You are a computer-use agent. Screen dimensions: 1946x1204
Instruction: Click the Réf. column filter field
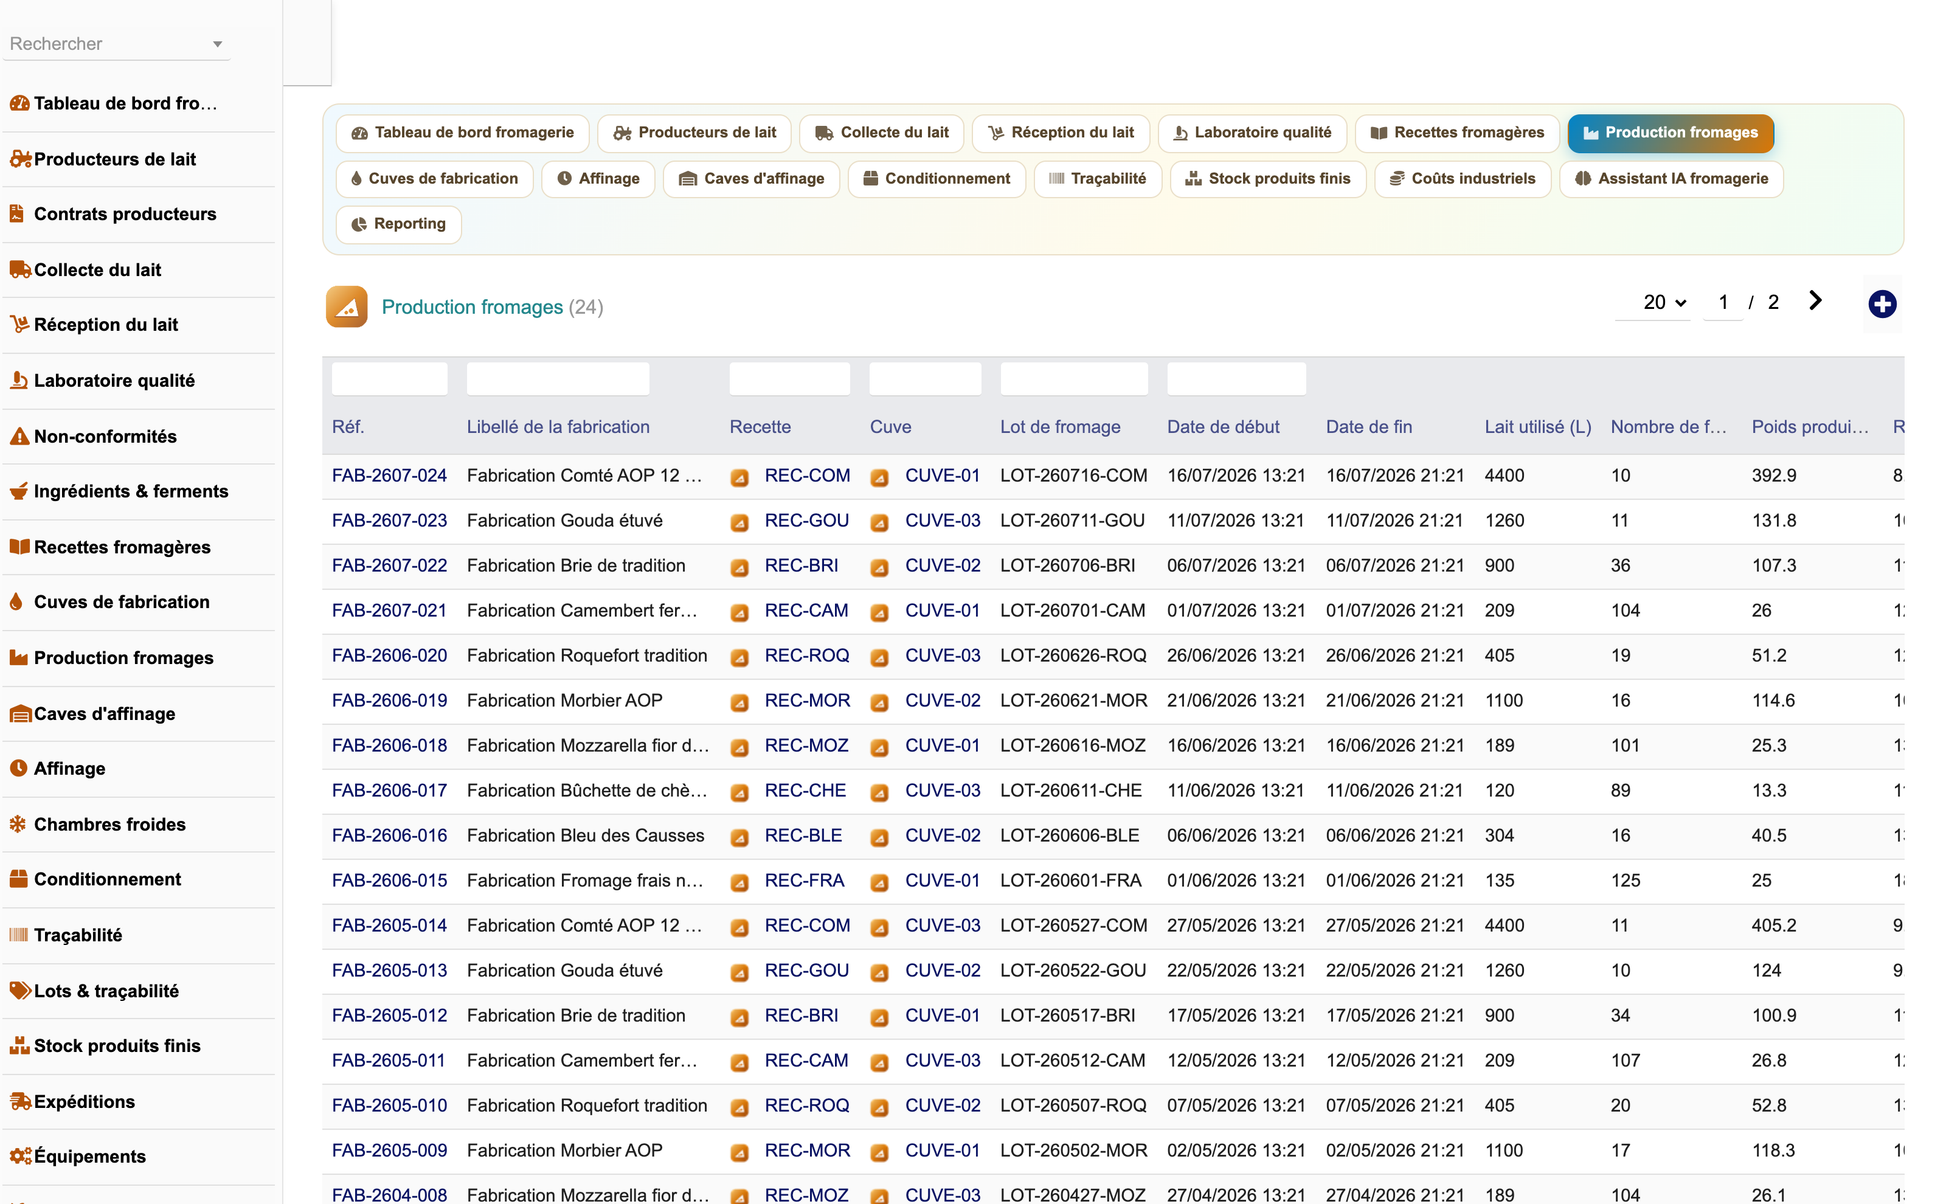389,379
